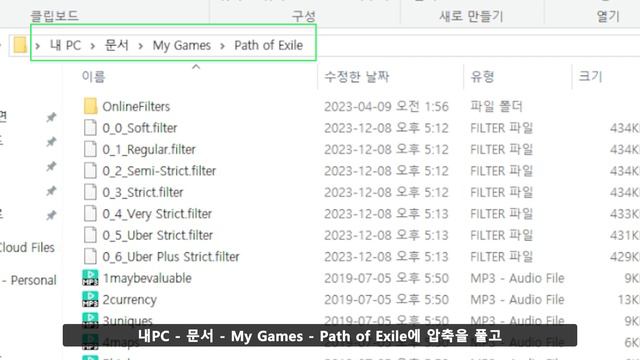Click the third quick access pin icon
This screenshot has width=640, height=360.
(51, 167)
